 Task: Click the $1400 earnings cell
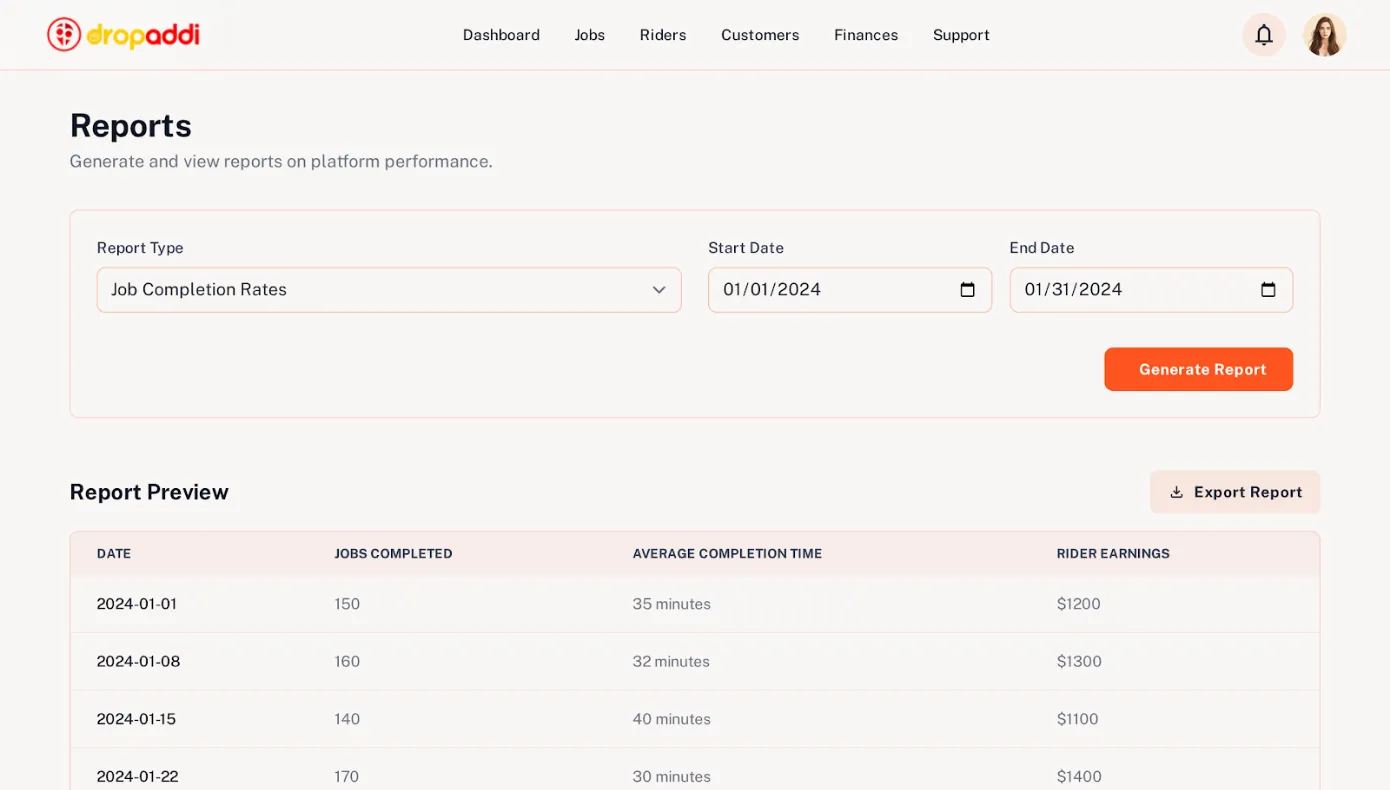(x=1079, y=777)
